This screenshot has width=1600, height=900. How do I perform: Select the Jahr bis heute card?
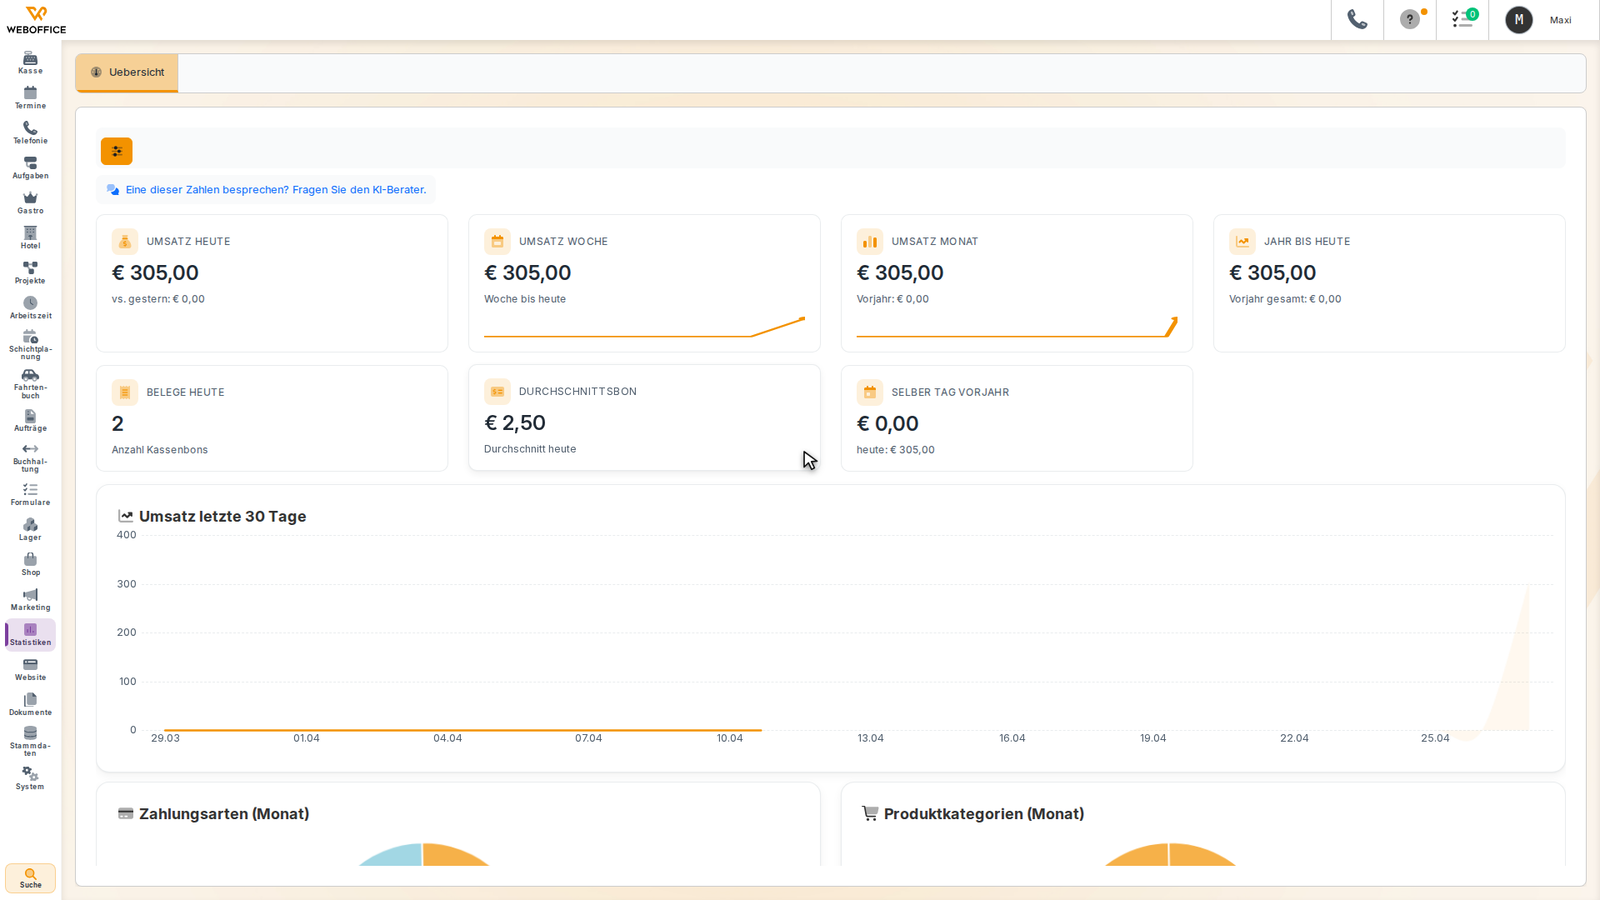[1389, 283]
